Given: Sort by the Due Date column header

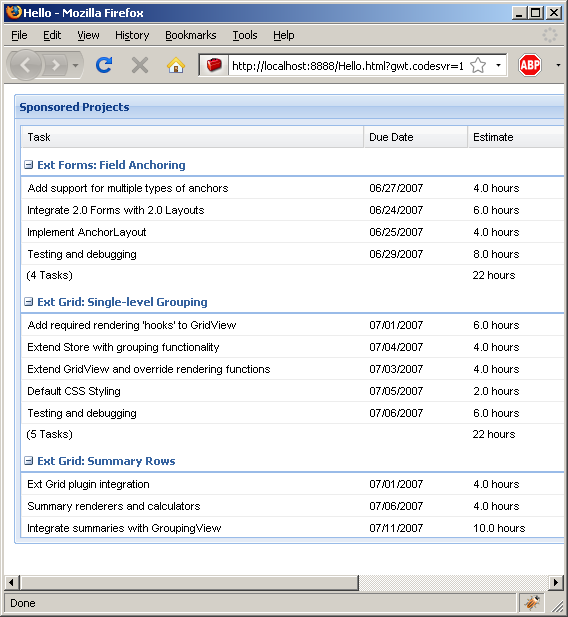Looking at the screenshot, I should tap(416, 137).
